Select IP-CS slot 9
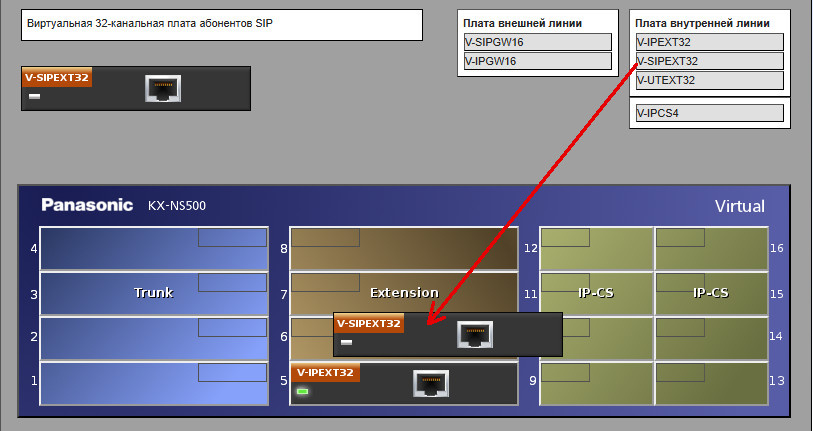The width and height of the screenshot is (813, 431). coord(596,383)
